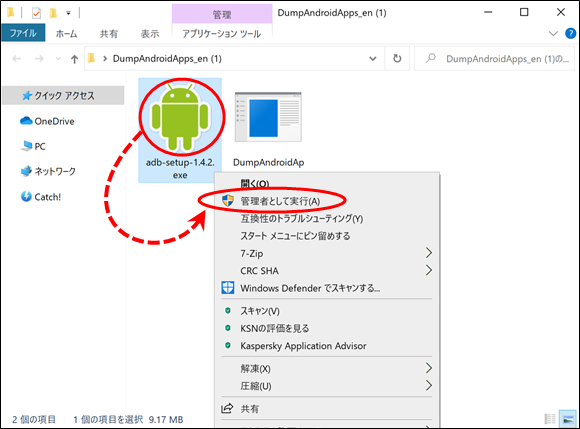Click the star icon for クイック アクセス
The width and height of the screenshot is (580, 429).
[x=27, y=96]
